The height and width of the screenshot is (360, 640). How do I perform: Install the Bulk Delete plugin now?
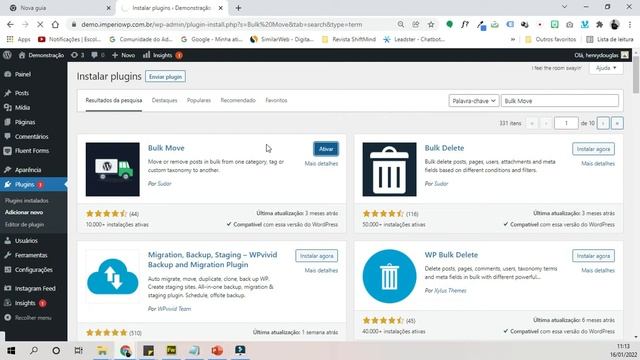593,149
